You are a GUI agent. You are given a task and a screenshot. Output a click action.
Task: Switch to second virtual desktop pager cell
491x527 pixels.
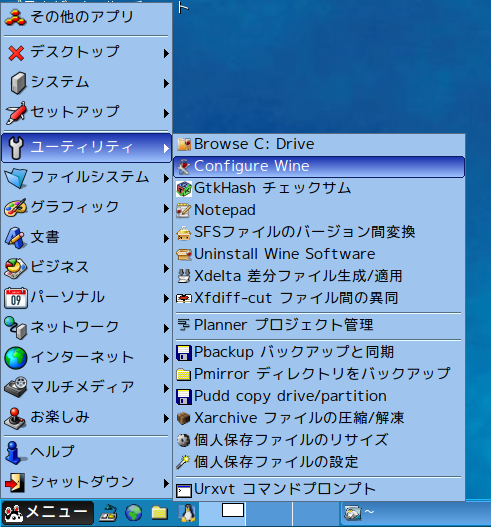(x=269, y=513)
